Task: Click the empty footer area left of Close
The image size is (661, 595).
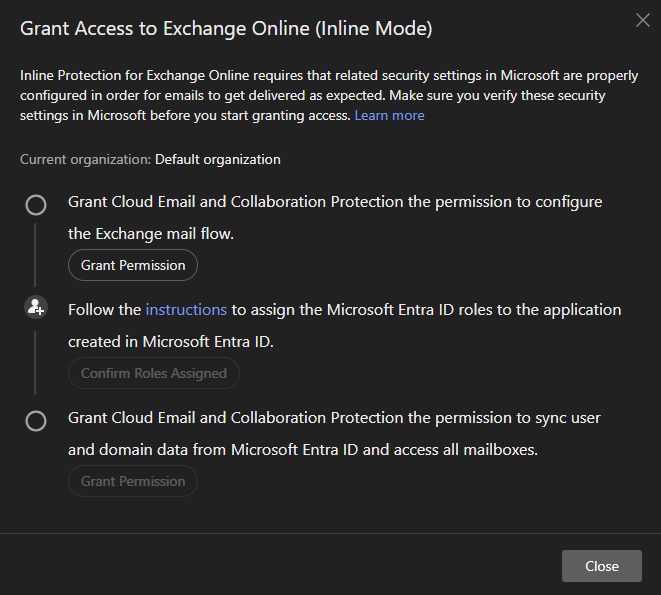Action: pyautogui.click(x=280, y=566)
